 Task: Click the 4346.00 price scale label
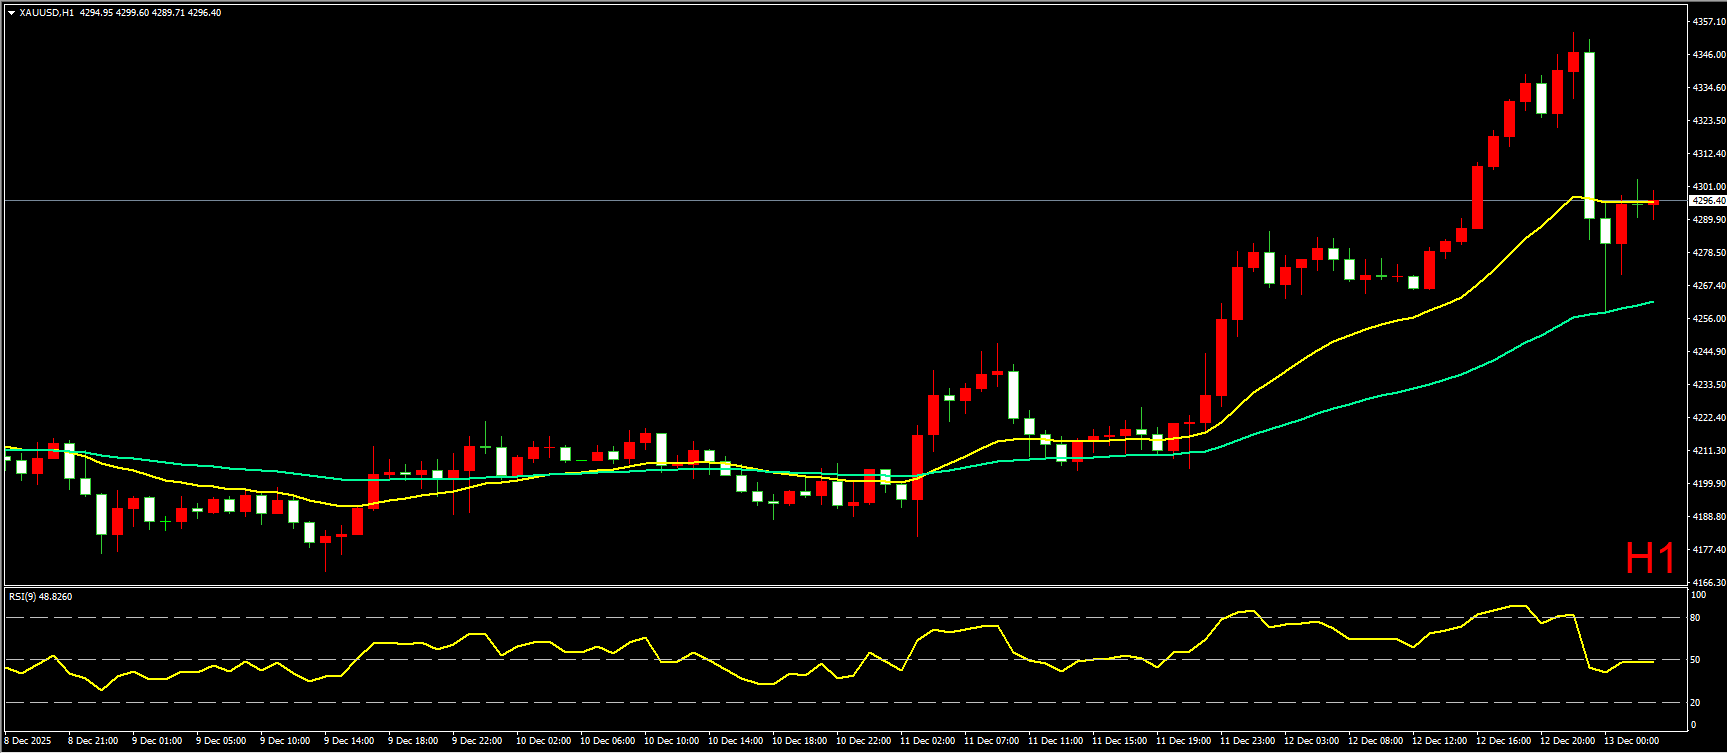click(x=1707, y=54)
